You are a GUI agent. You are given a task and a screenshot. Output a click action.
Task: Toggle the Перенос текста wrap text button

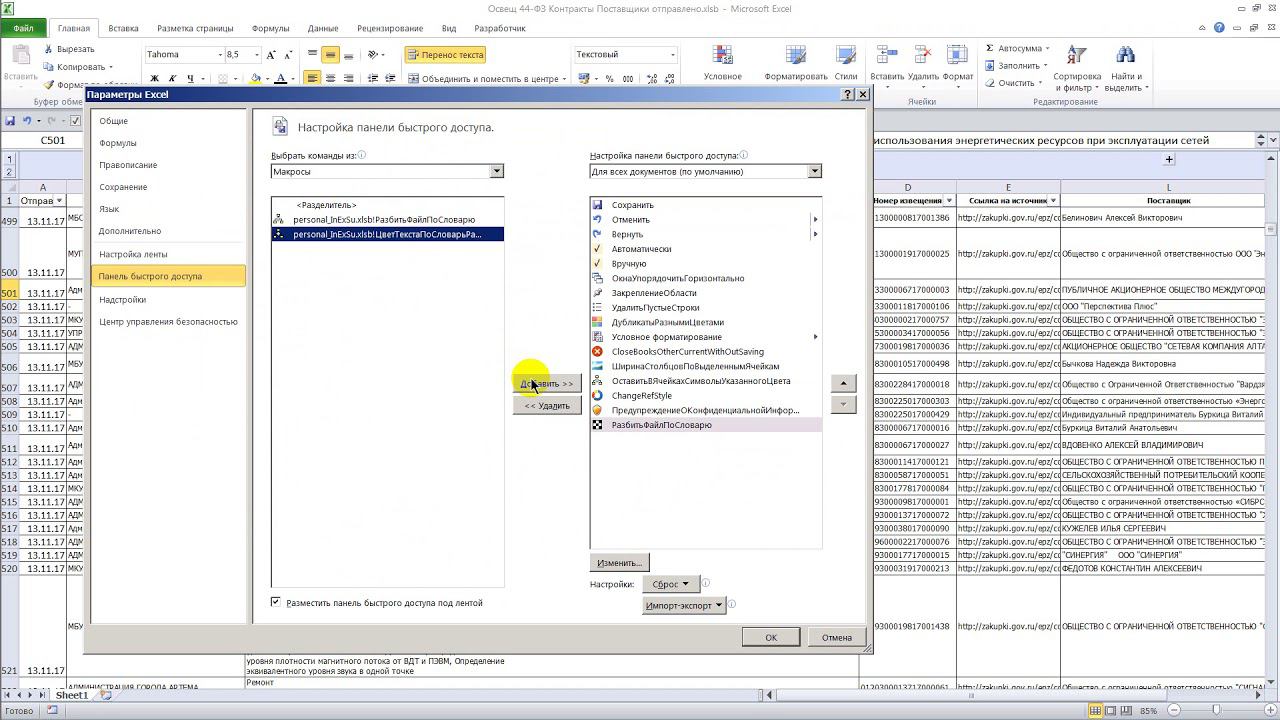[445, 55]
